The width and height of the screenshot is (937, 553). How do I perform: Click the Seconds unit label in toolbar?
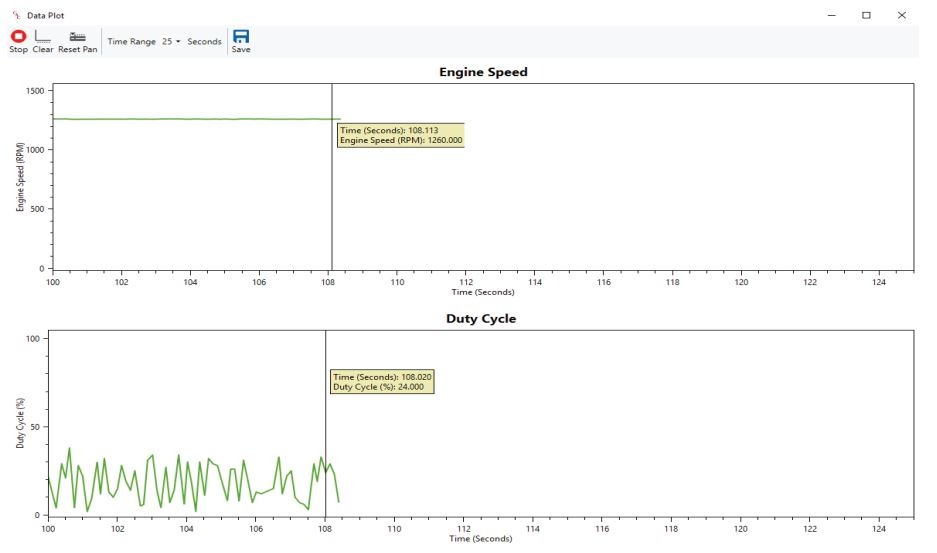point(205,42)
